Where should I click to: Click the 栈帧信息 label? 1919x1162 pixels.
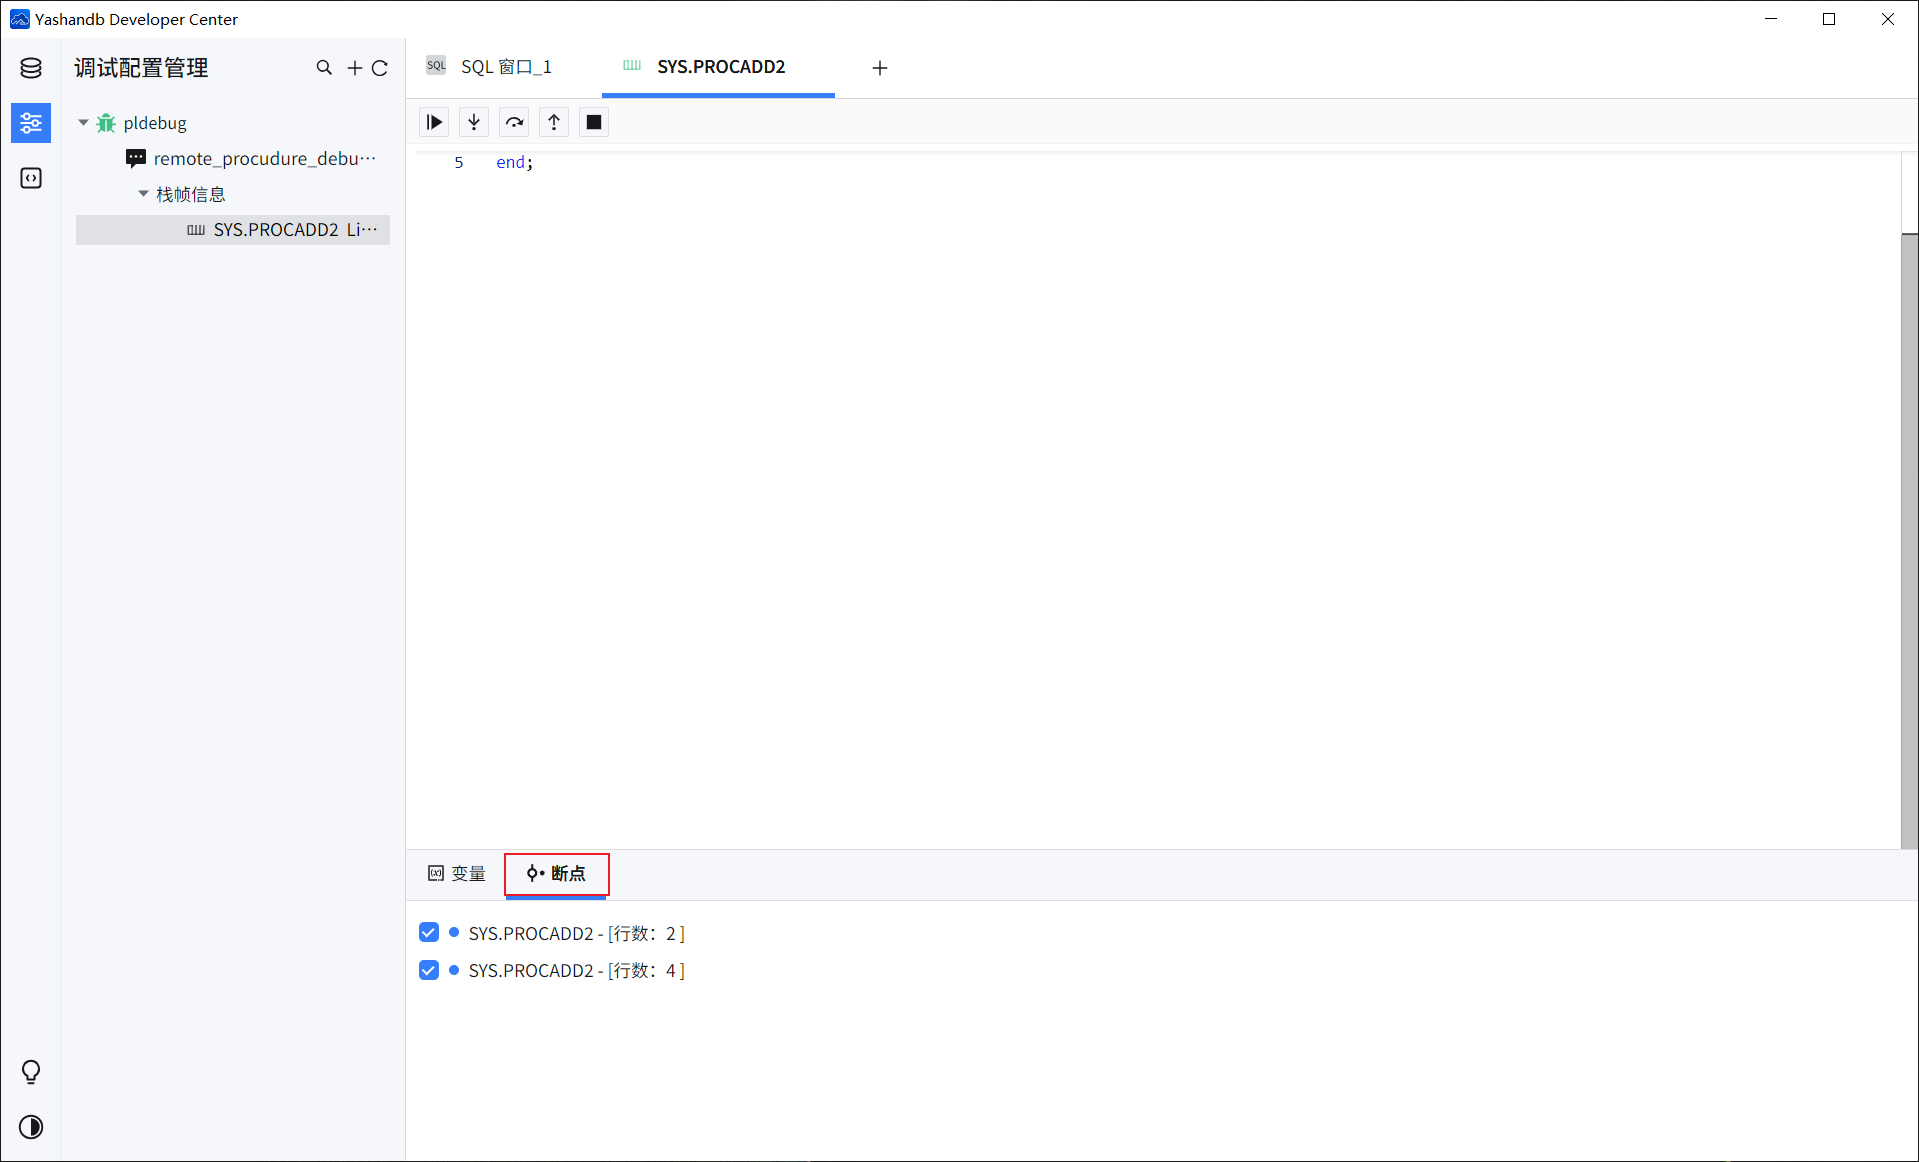(191, 194)
